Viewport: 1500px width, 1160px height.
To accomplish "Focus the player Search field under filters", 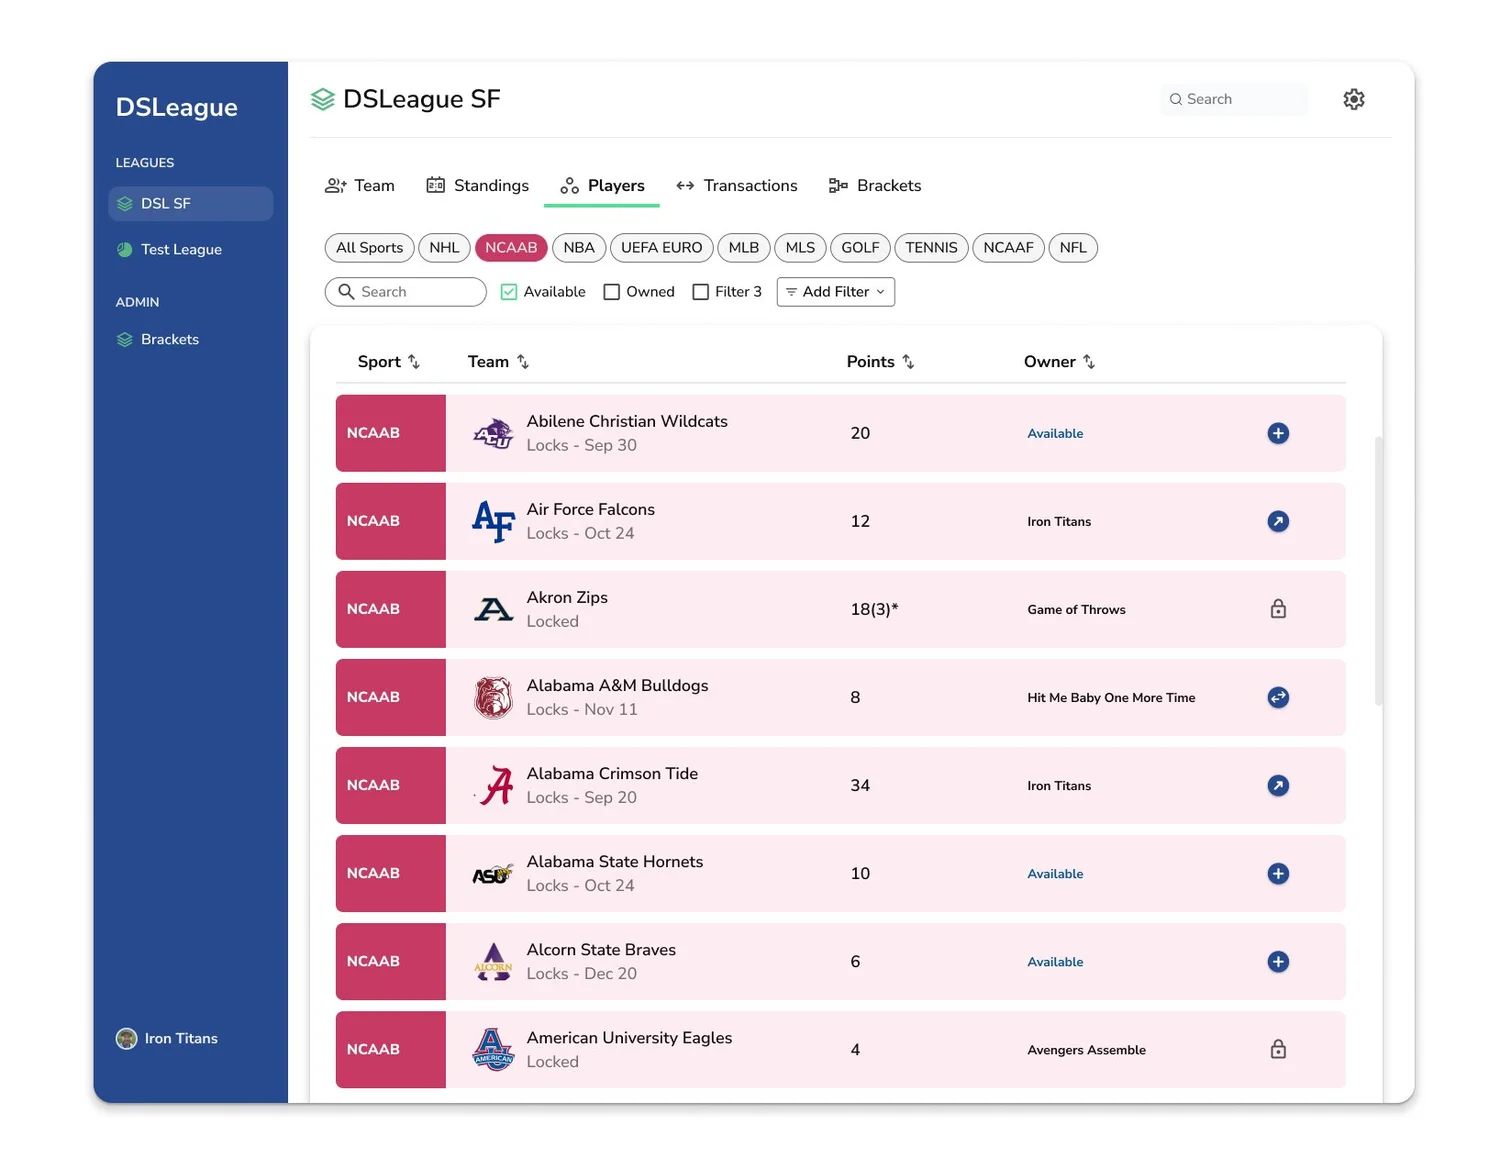I will [x=406, y=292].
